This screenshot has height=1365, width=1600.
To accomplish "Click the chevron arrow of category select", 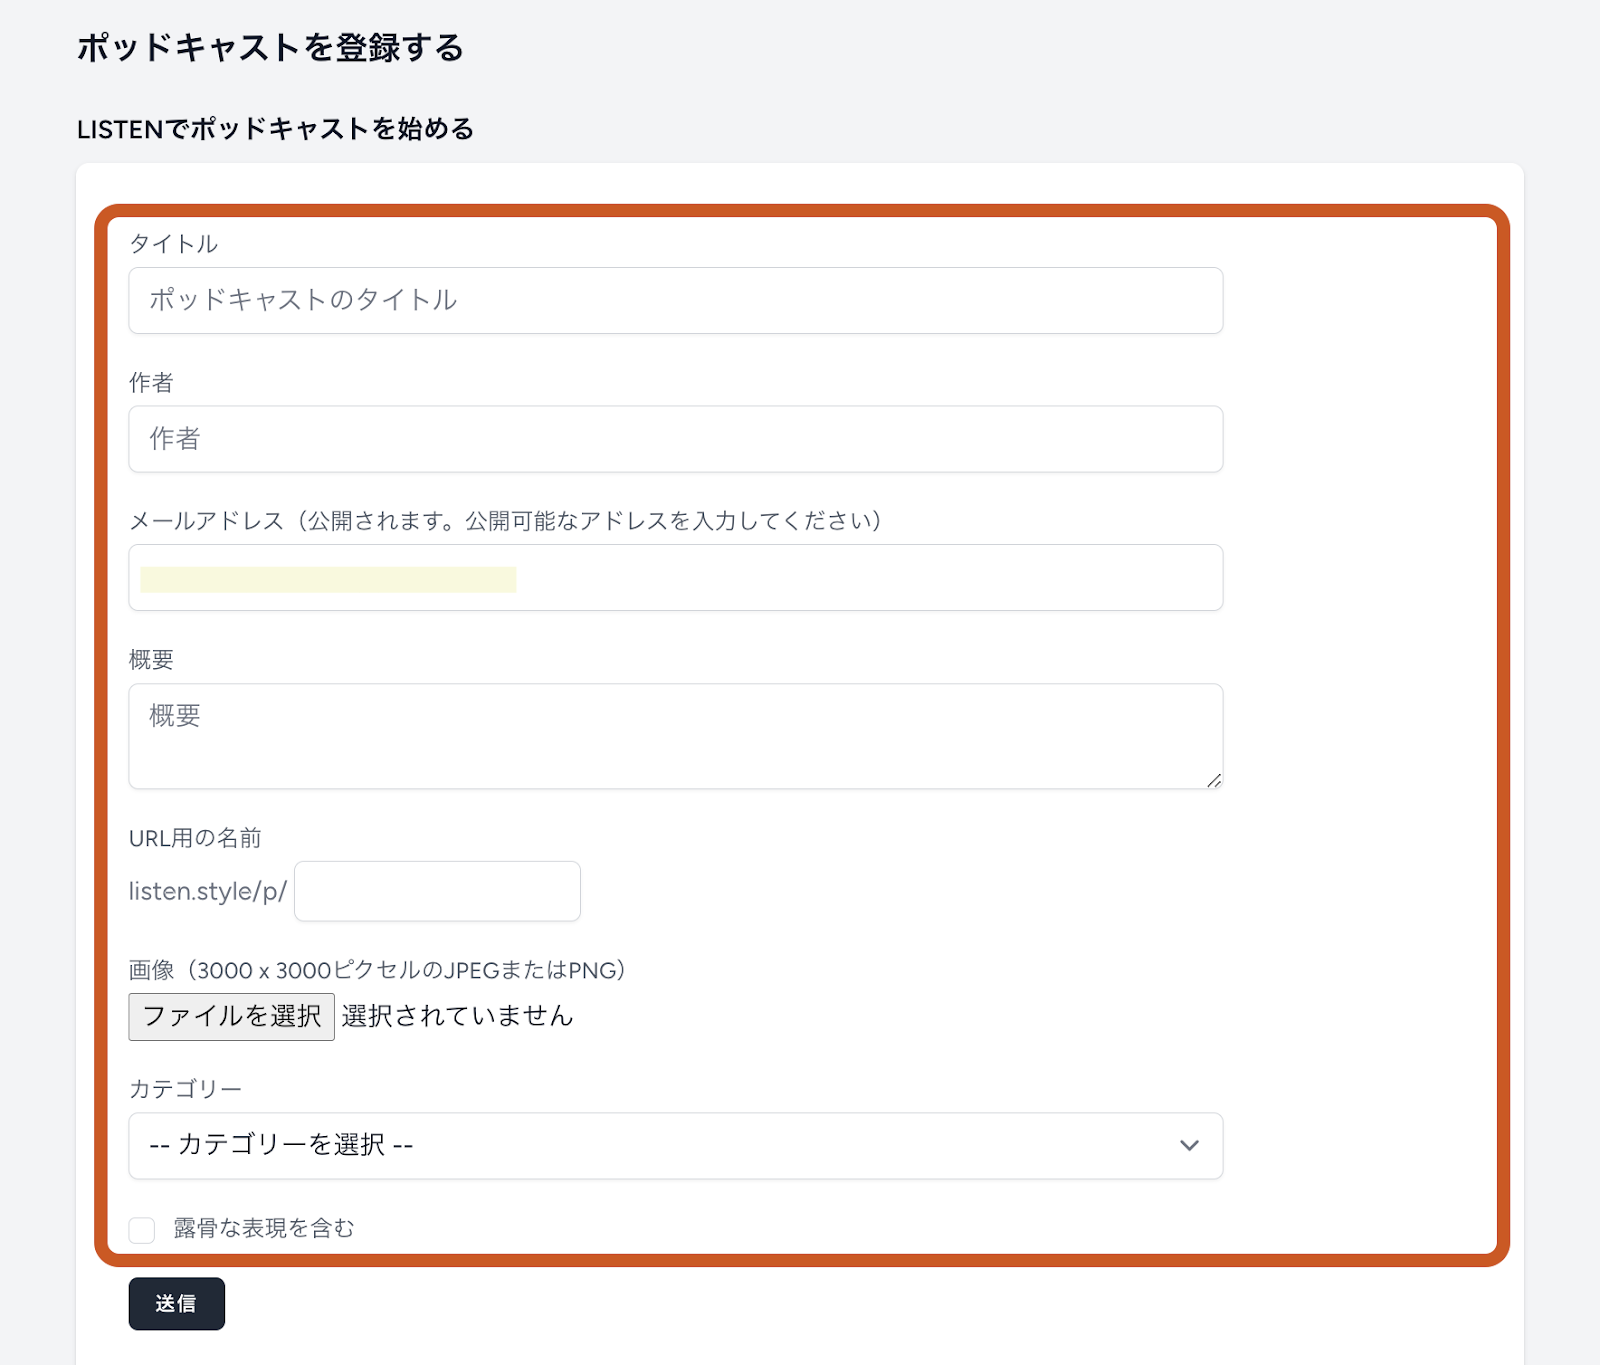I will [1189, 1146].
